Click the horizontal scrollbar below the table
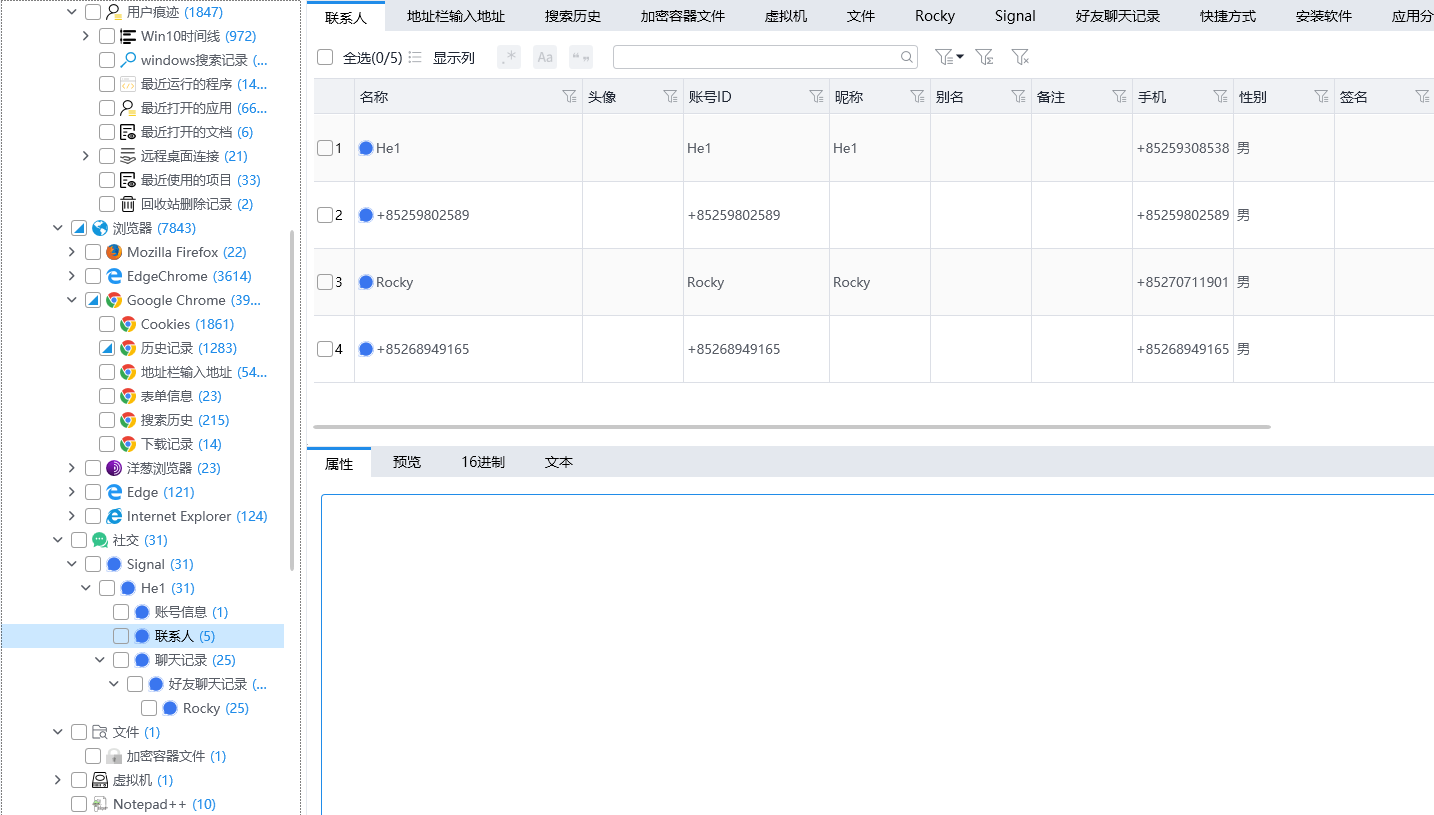 point(790,426)
